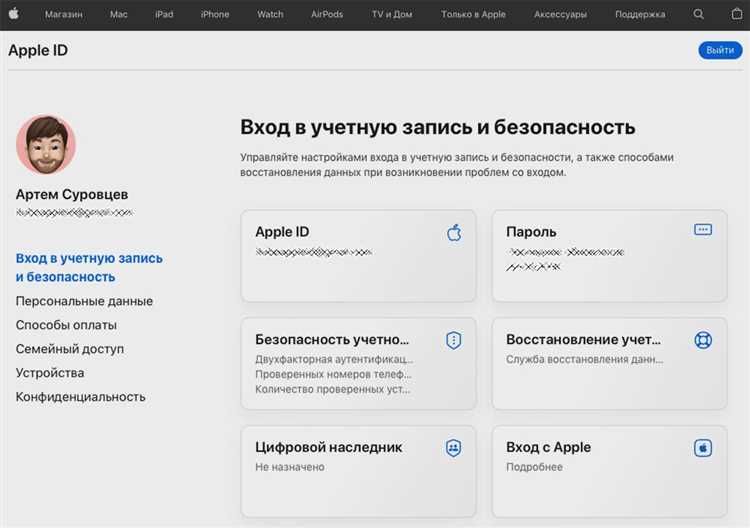Viewport: 750px width, 528px height.
Task: Click the Apple logo in navigation bar
Action: pos(14,14)
